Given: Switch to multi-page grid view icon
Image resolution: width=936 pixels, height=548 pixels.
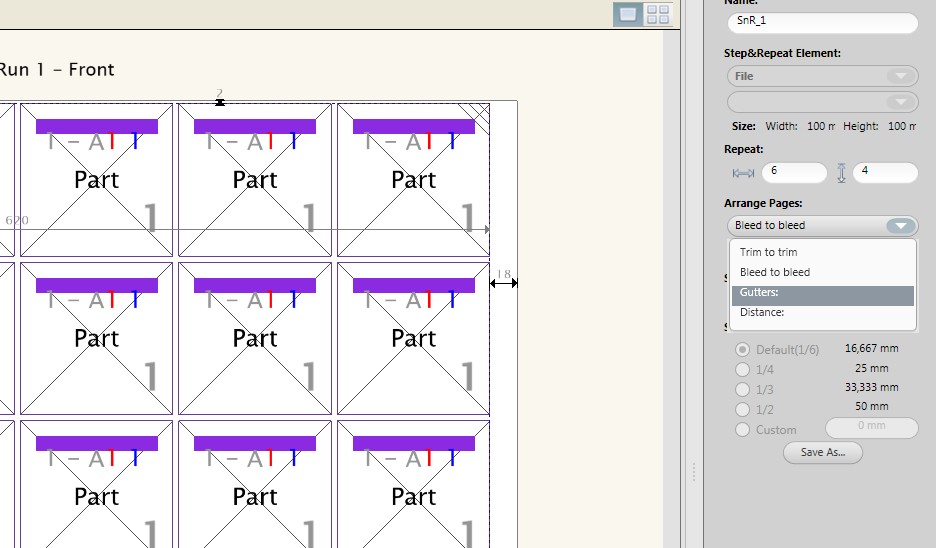Looking at the screenshot, I should tap(658, 14).
